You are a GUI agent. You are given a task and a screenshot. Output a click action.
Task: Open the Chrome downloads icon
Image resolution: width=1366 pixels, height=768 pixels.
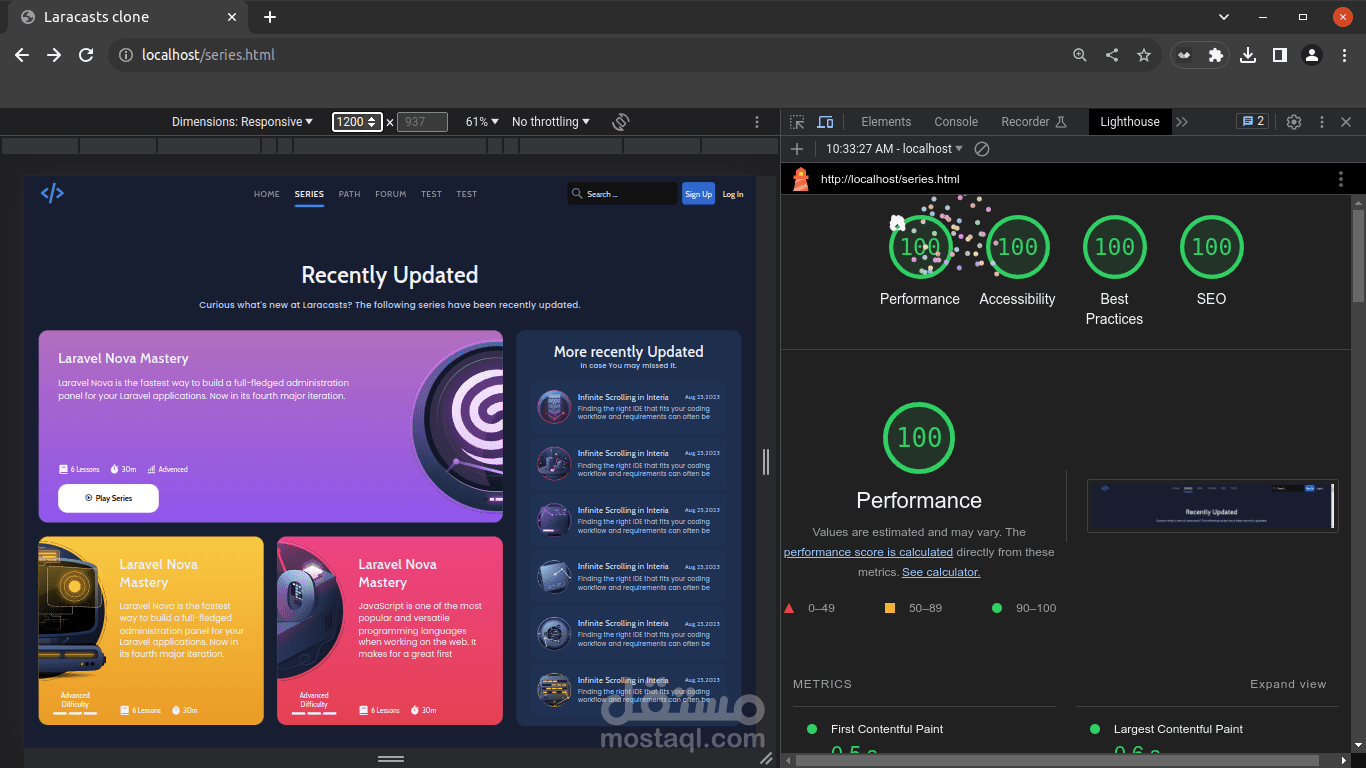point(1248,55)
